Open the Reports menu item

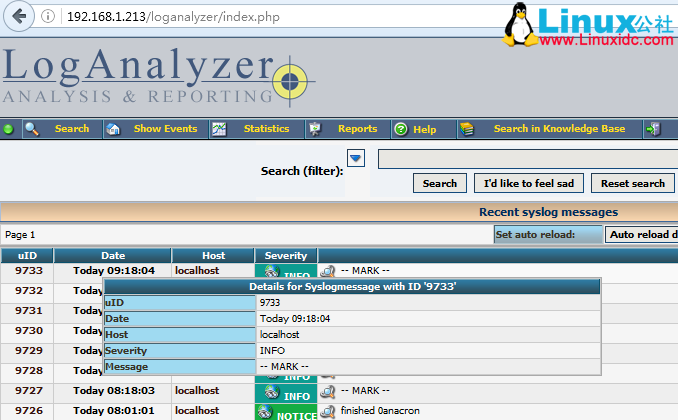pyautogui.click(x=357, y=129)
